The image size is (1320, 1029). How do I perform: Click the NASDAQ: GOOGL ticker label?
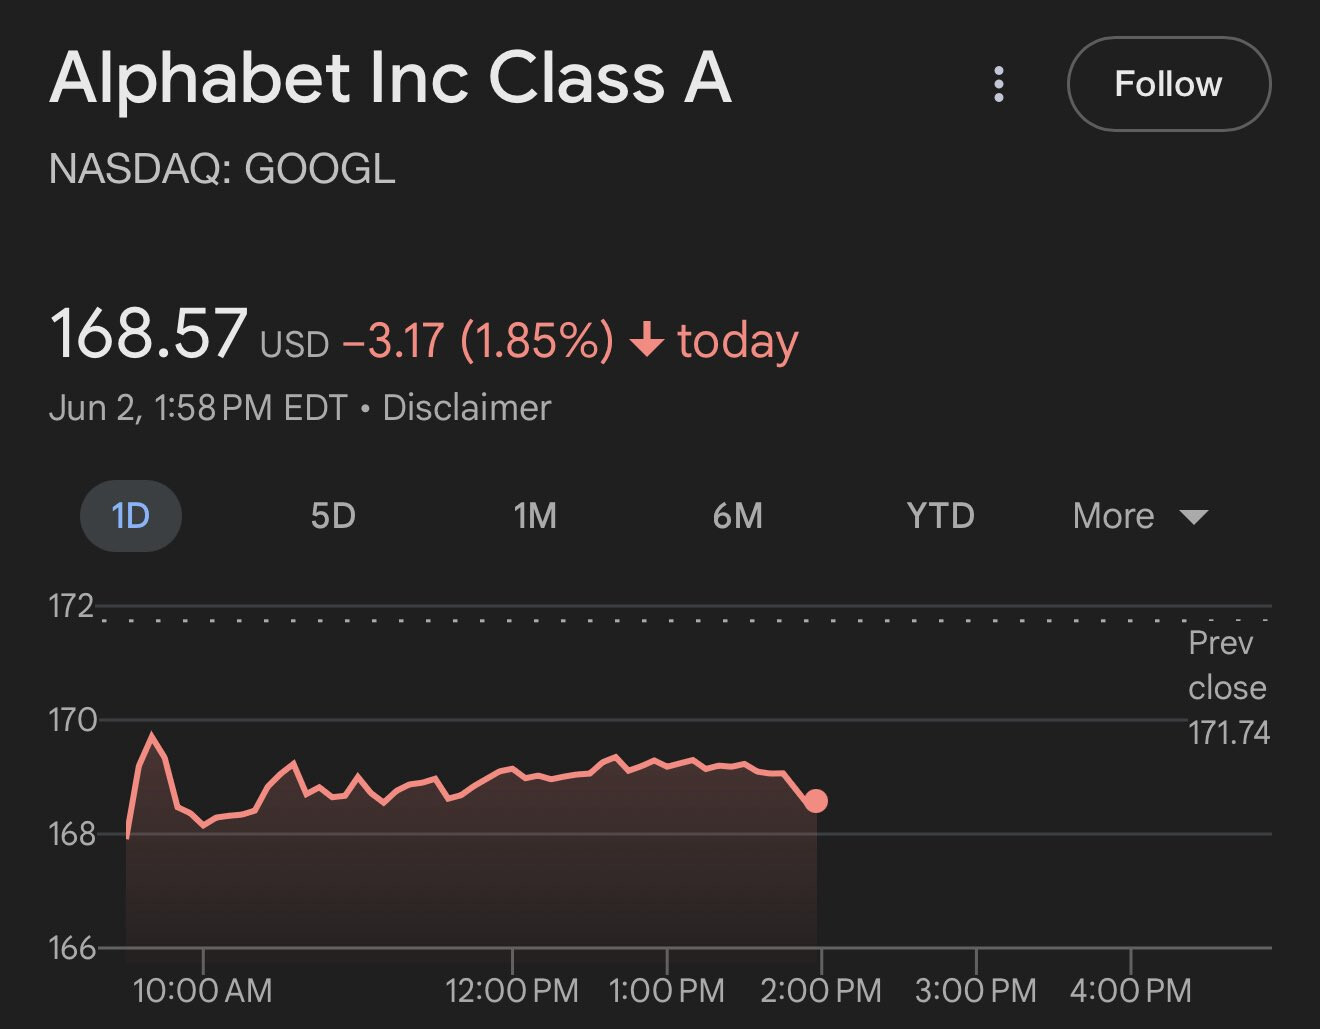click(222, 168)
